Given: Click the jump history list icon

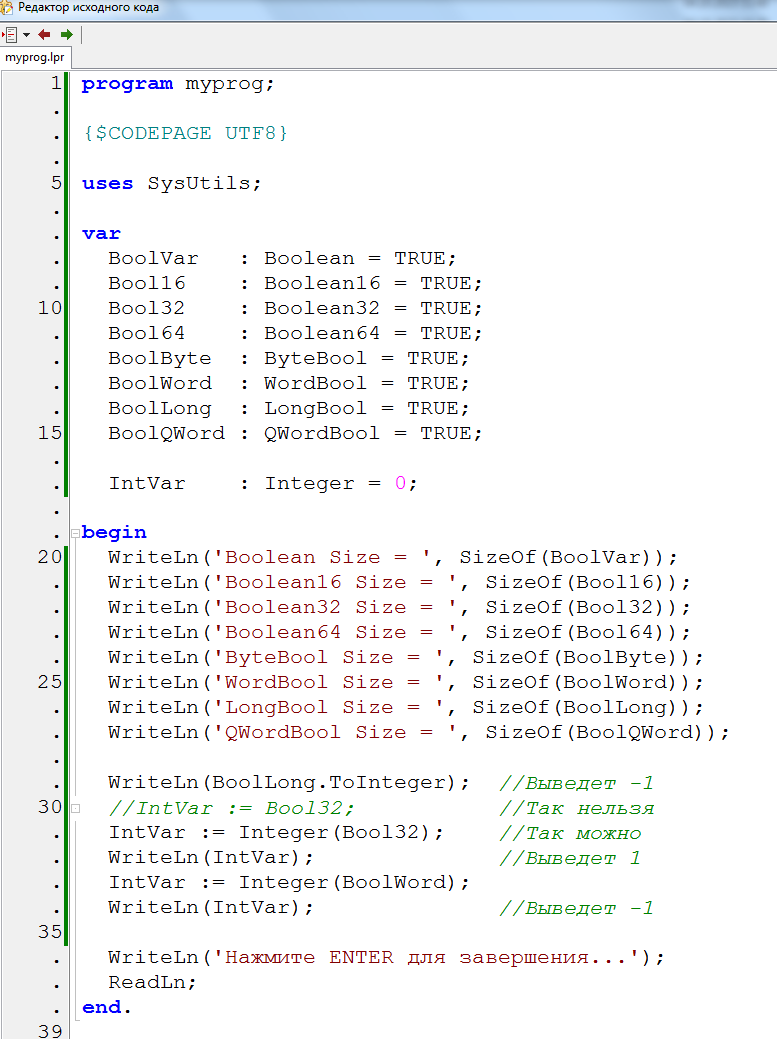Looking at the screenshot, I should coord(10,35).
